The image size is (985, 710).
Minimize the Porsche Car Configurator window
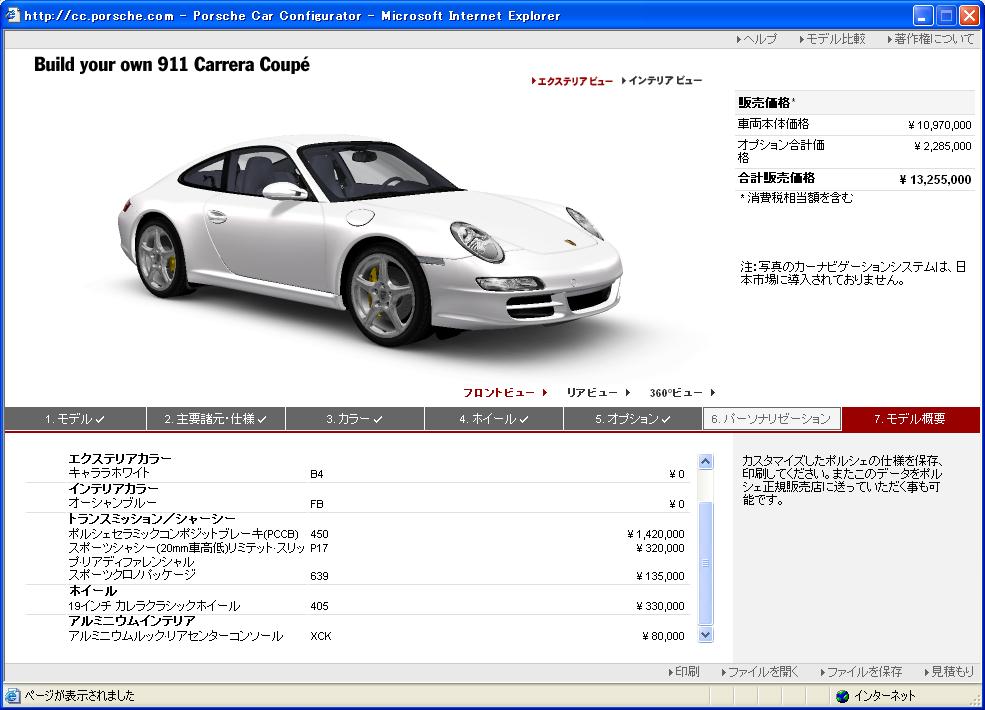point(923,15)
